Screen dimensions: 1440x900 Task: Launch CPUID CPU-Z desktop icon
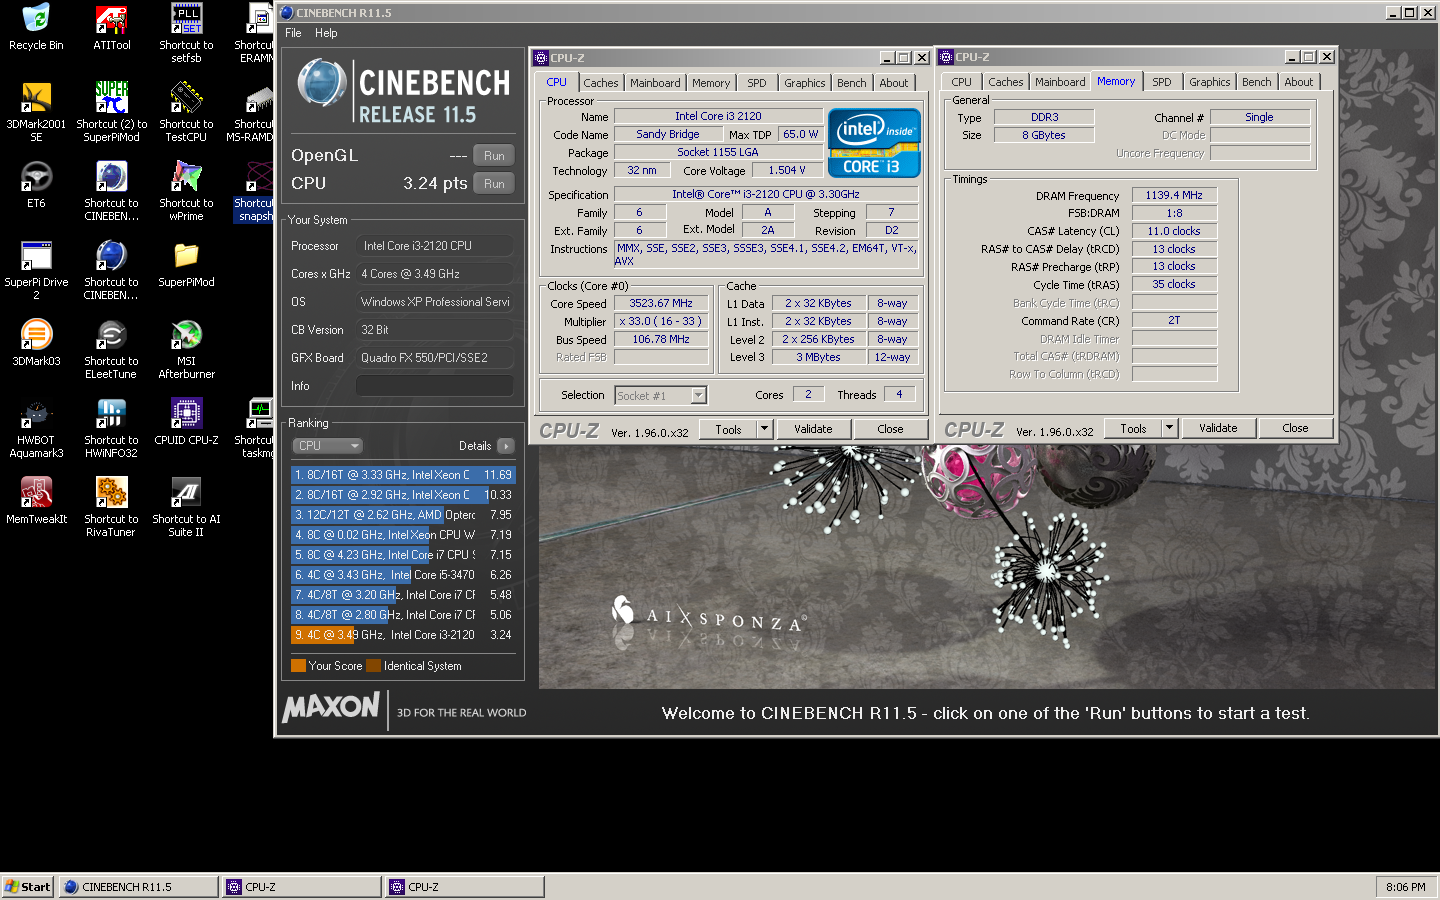186,422
